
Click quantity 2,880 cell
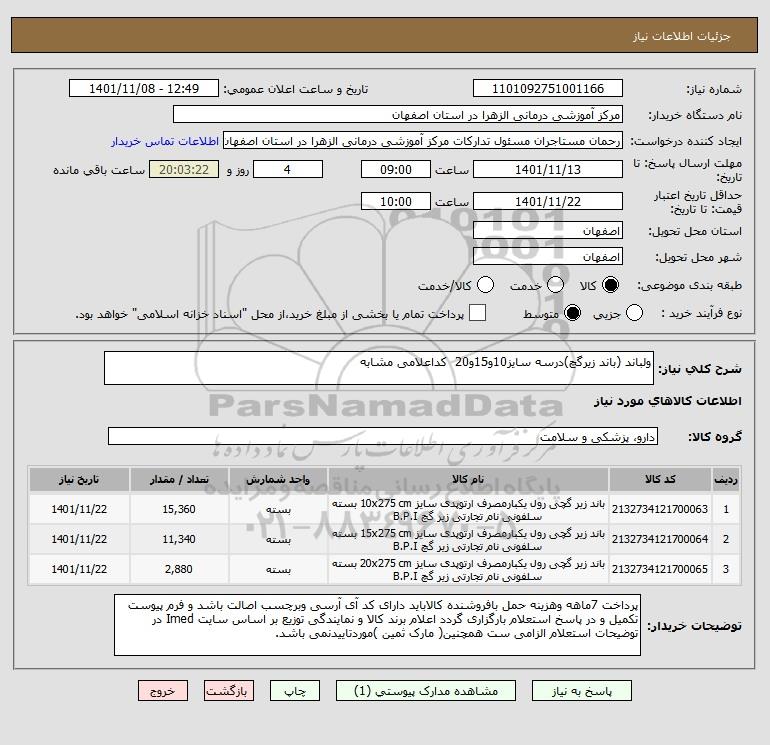(179, 570)
